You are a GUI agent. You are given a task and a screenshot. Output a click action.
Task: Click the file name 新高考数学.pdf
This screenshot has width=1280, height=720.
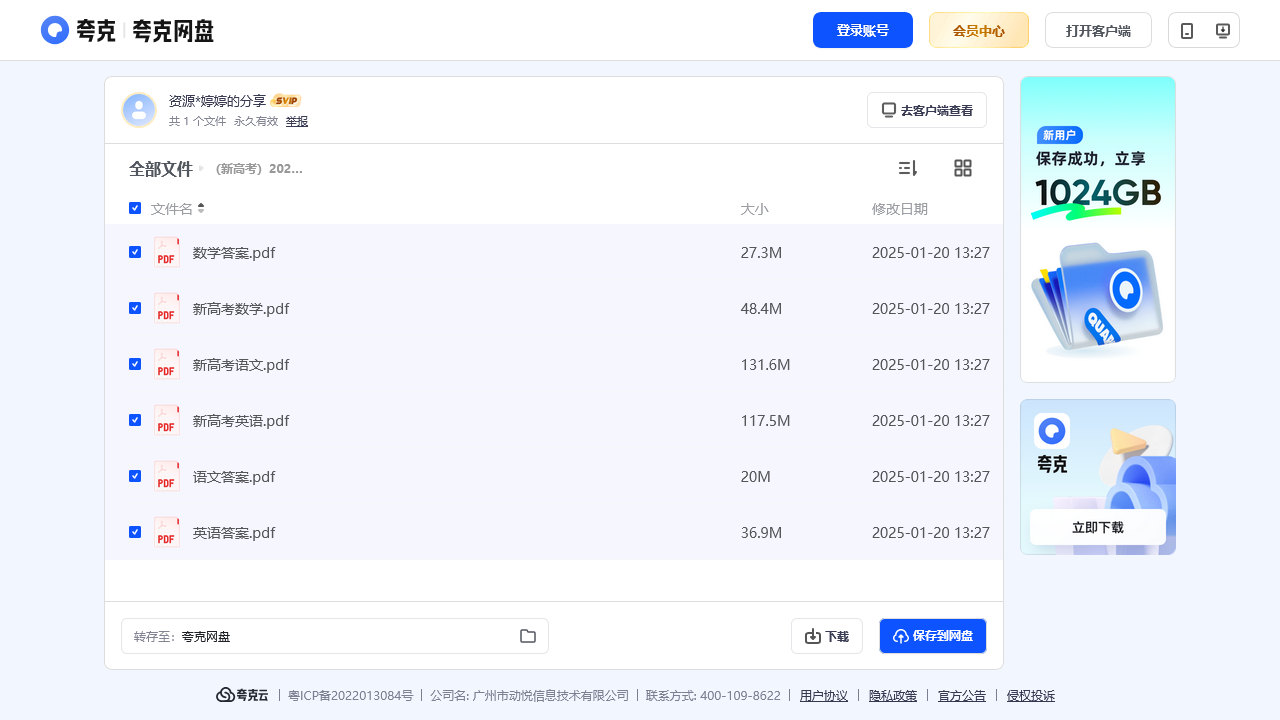point(241,309)
